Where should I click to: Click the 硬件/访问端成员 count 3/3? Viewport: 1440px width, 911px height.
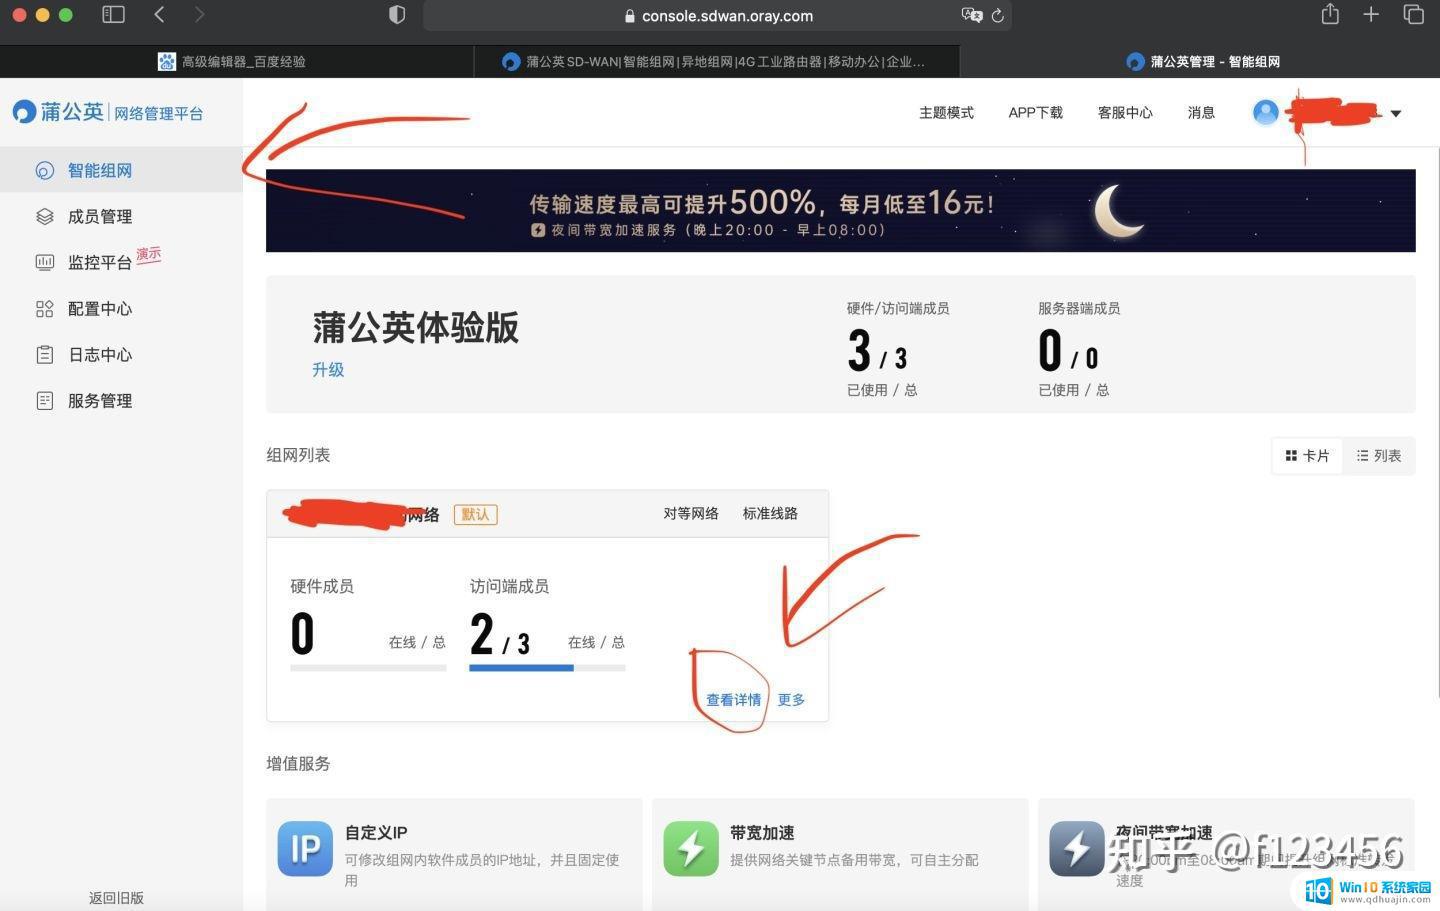(x=877, y=351)
